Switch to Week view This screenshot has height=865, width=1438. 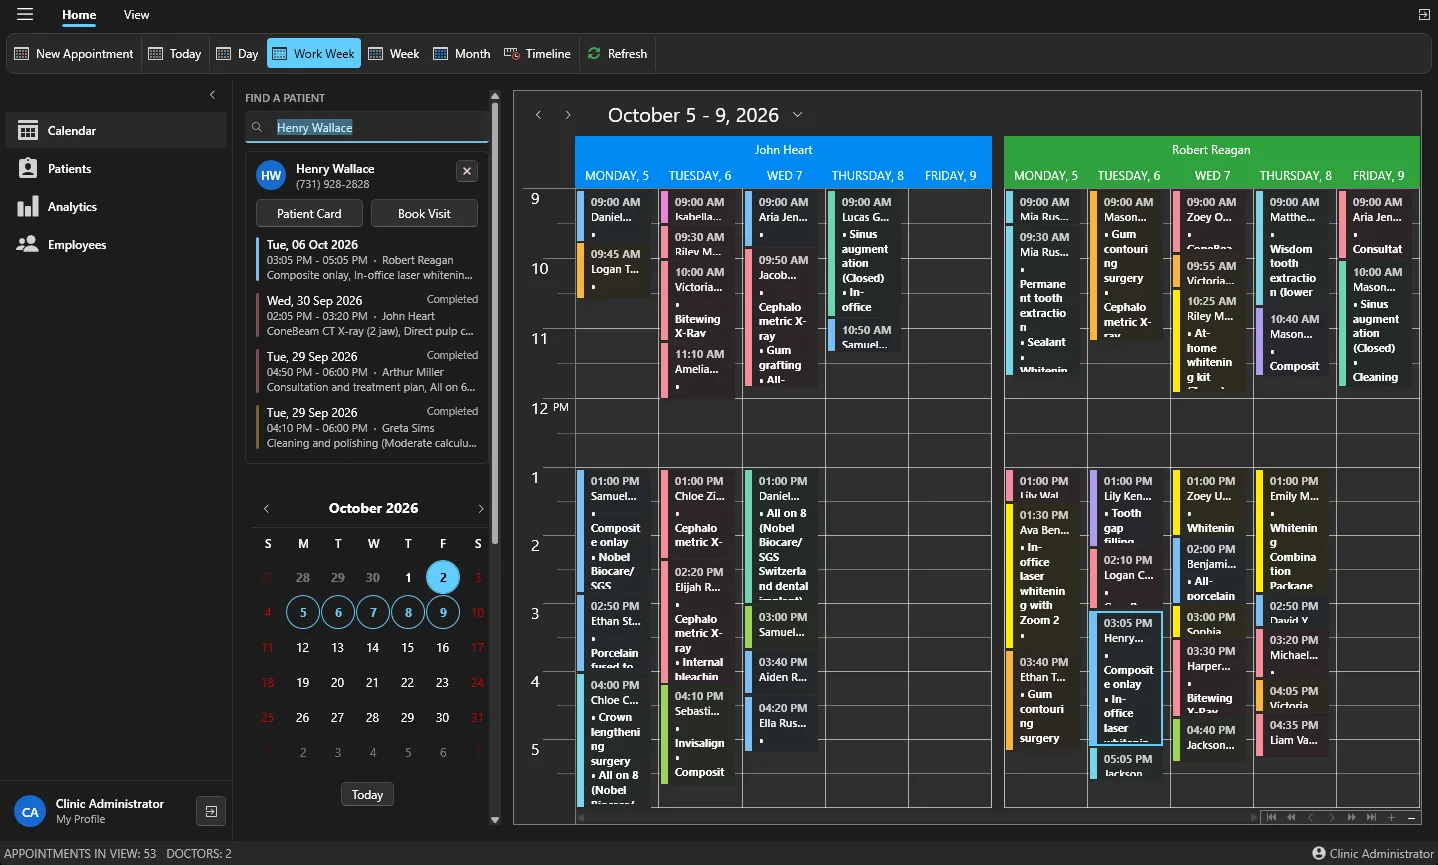(x=394, y=54)
